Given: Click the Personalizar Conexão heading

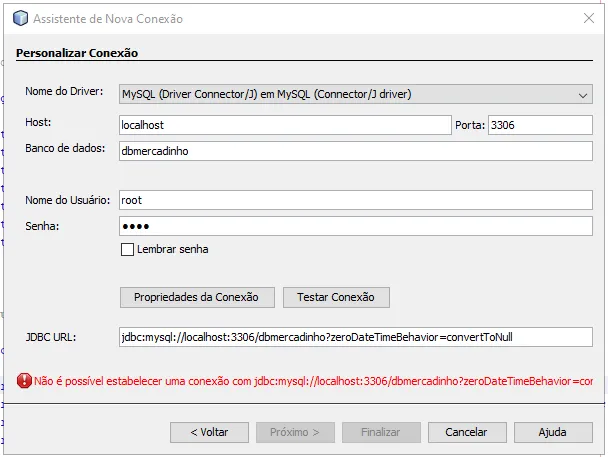Looking at the screenshot, I should 77,53.
